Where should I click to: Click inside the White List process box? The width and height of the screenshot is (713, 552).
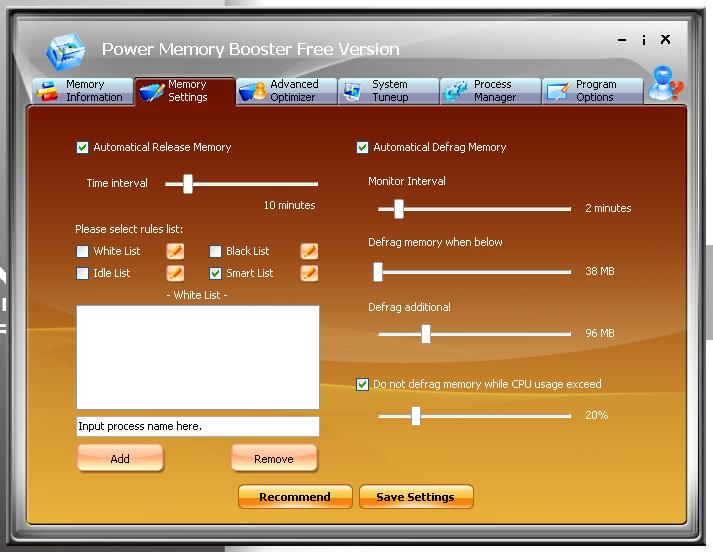click(x=198, y=357)
